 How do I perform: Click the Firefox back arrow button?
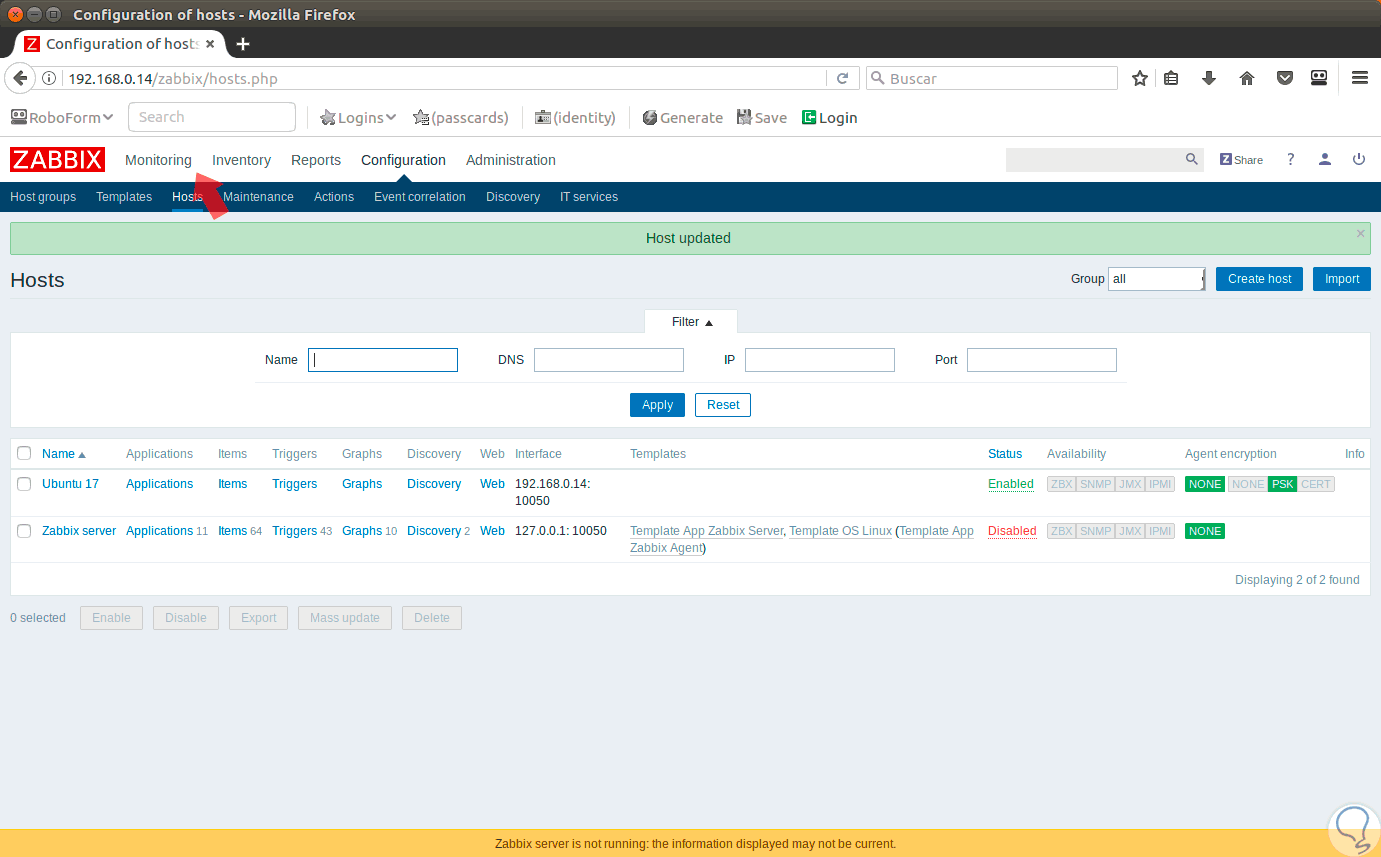[20, 78]
